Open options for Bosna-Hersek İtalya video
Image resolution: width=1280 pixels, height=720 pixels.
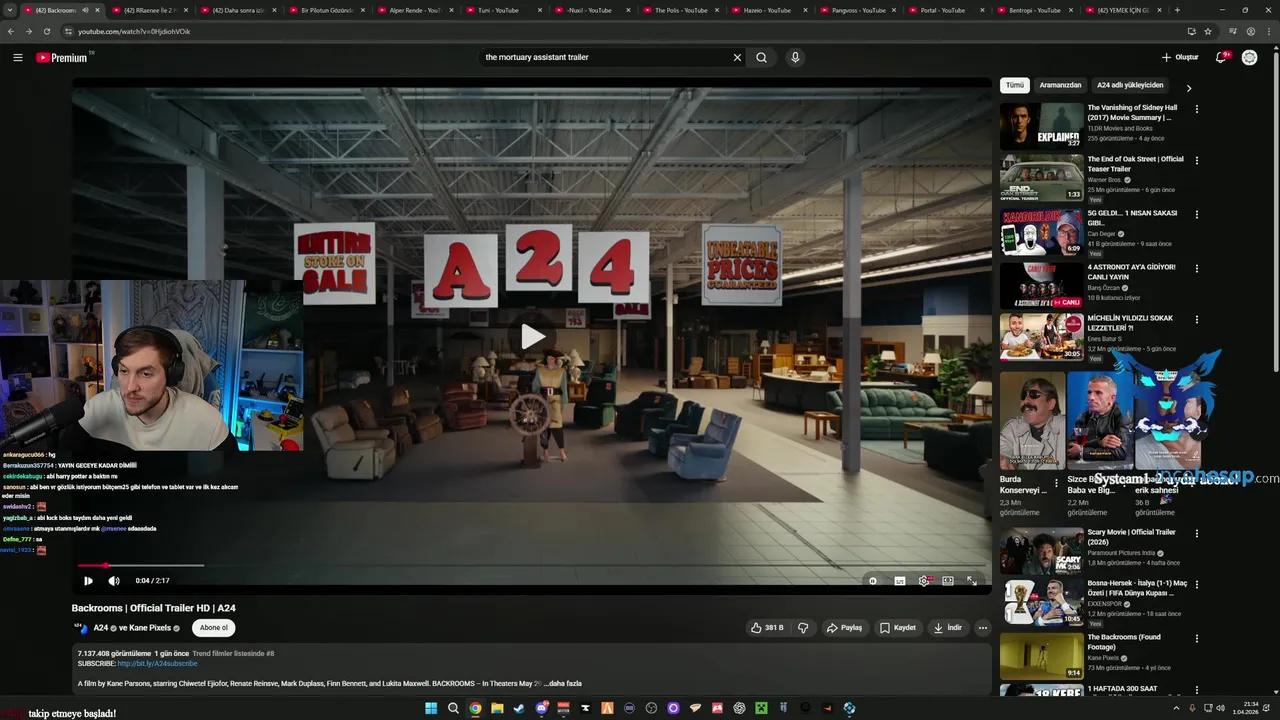coord(1196,584)
